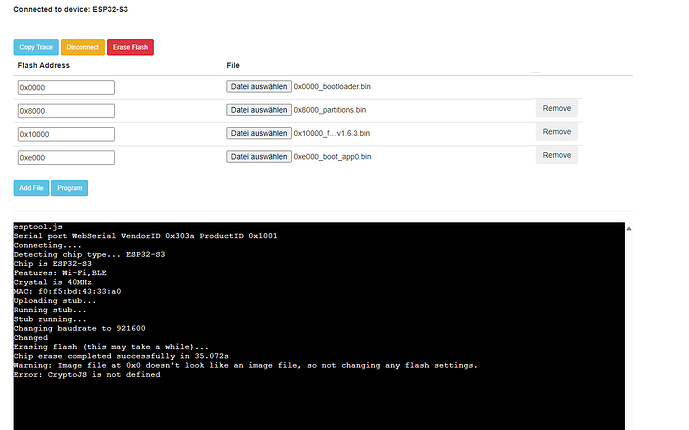Choose file for the v1.6.3.bin row

259,133
